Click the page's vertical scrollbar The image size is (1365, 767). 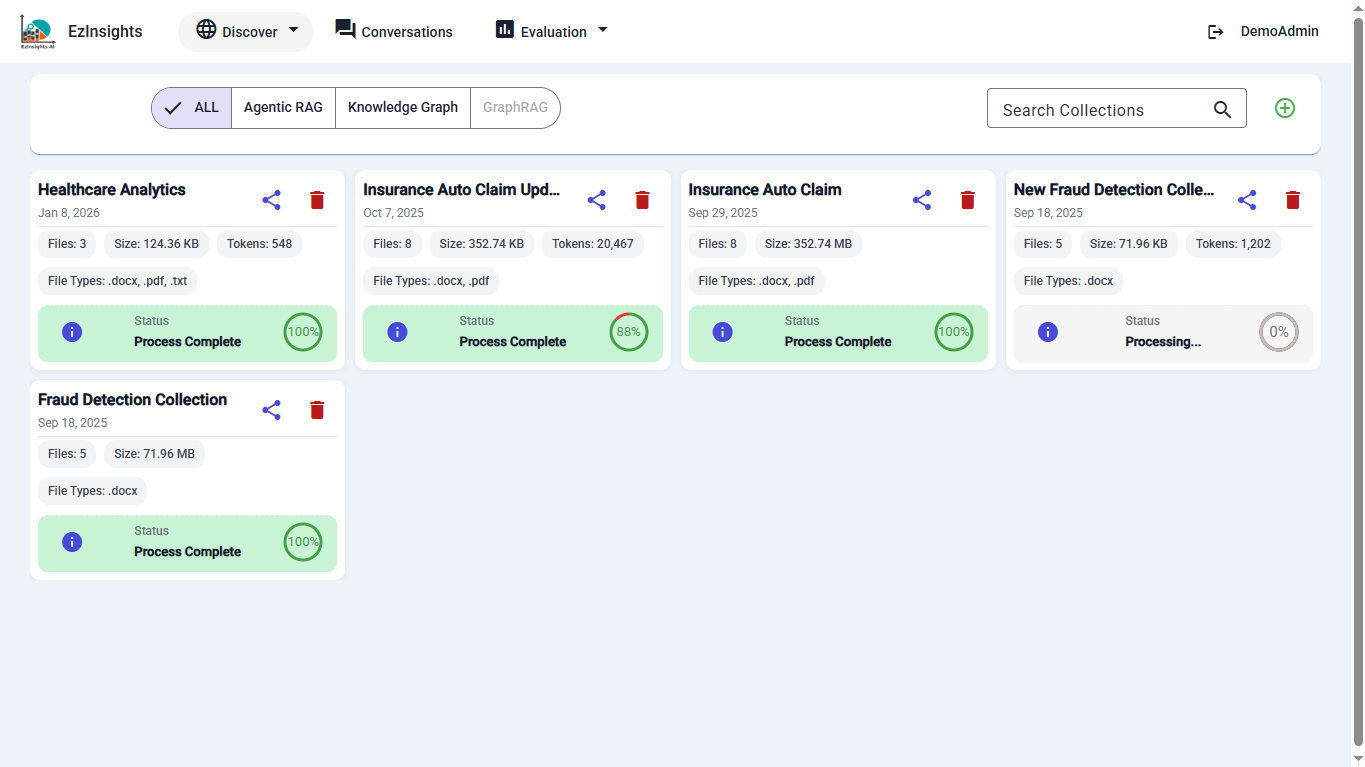tap(1358, 383)
